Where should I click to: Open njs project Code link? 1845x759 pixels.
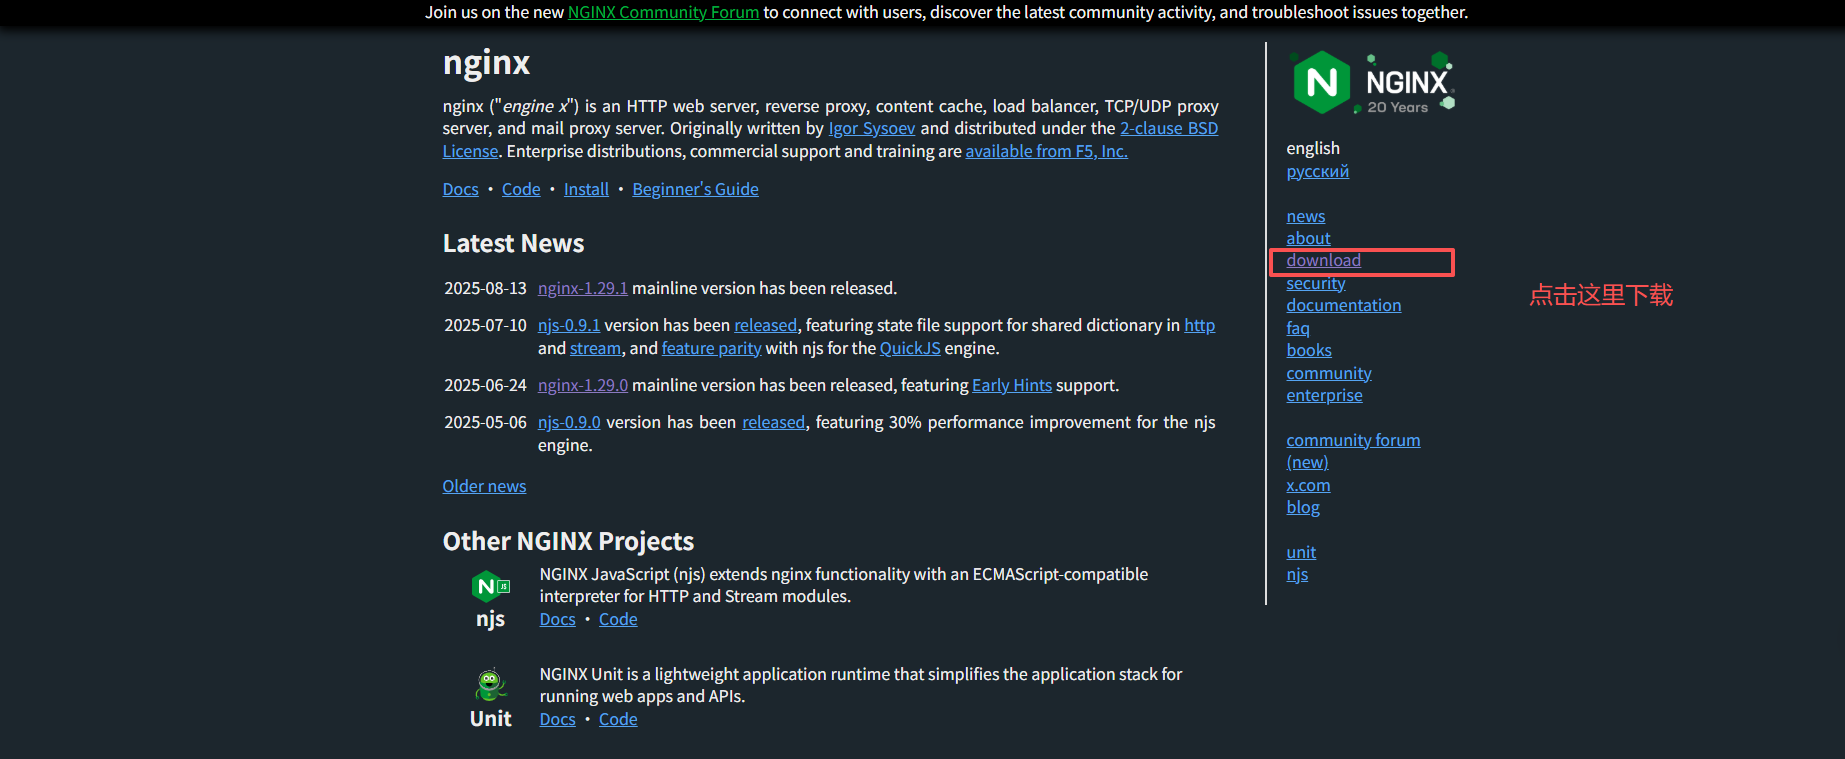(618, 619)
